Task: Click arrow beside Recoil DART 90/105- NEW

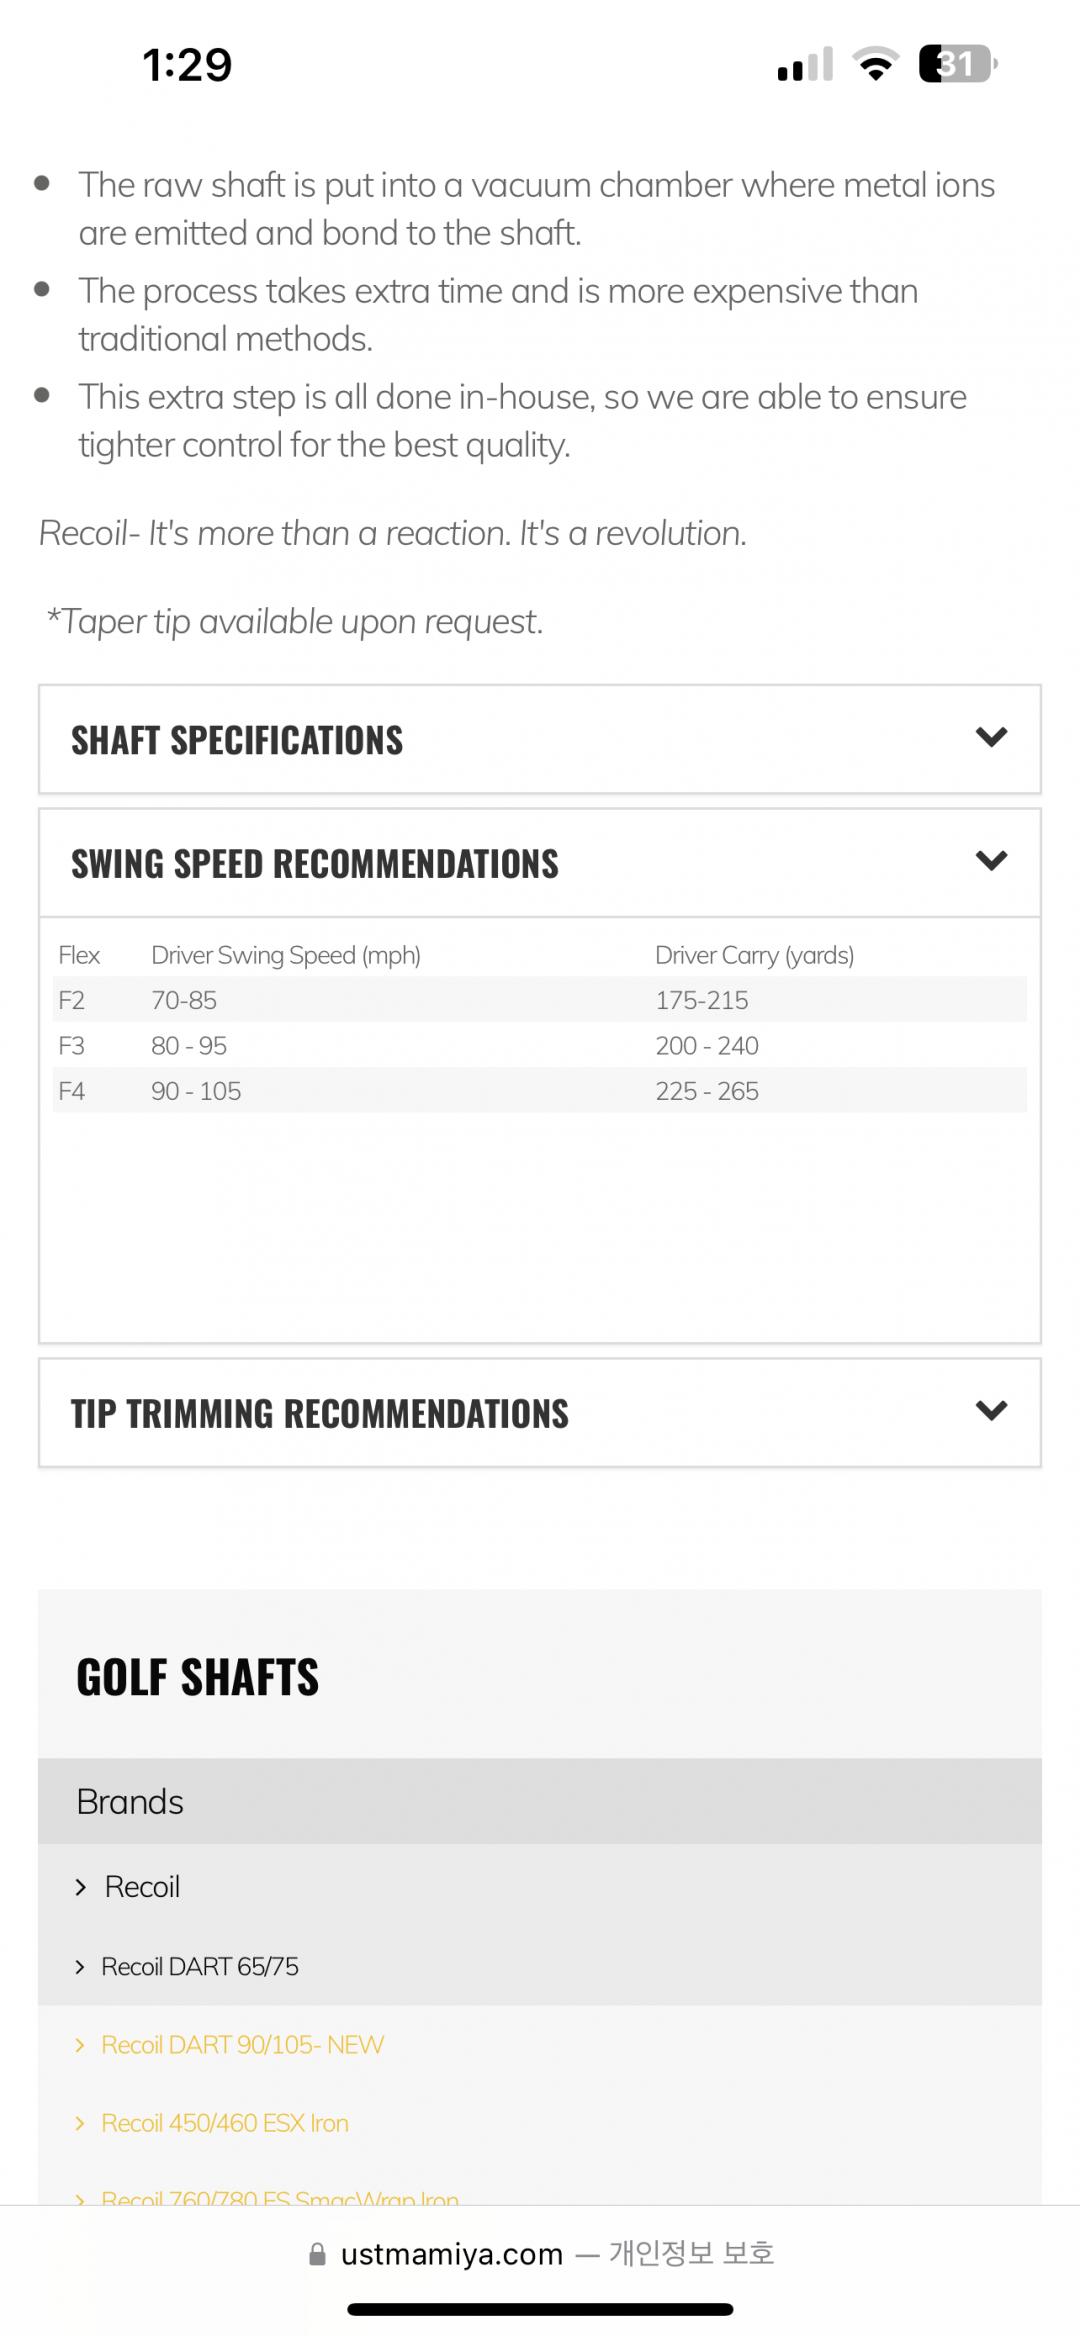Action: [x=81, y=2045]
